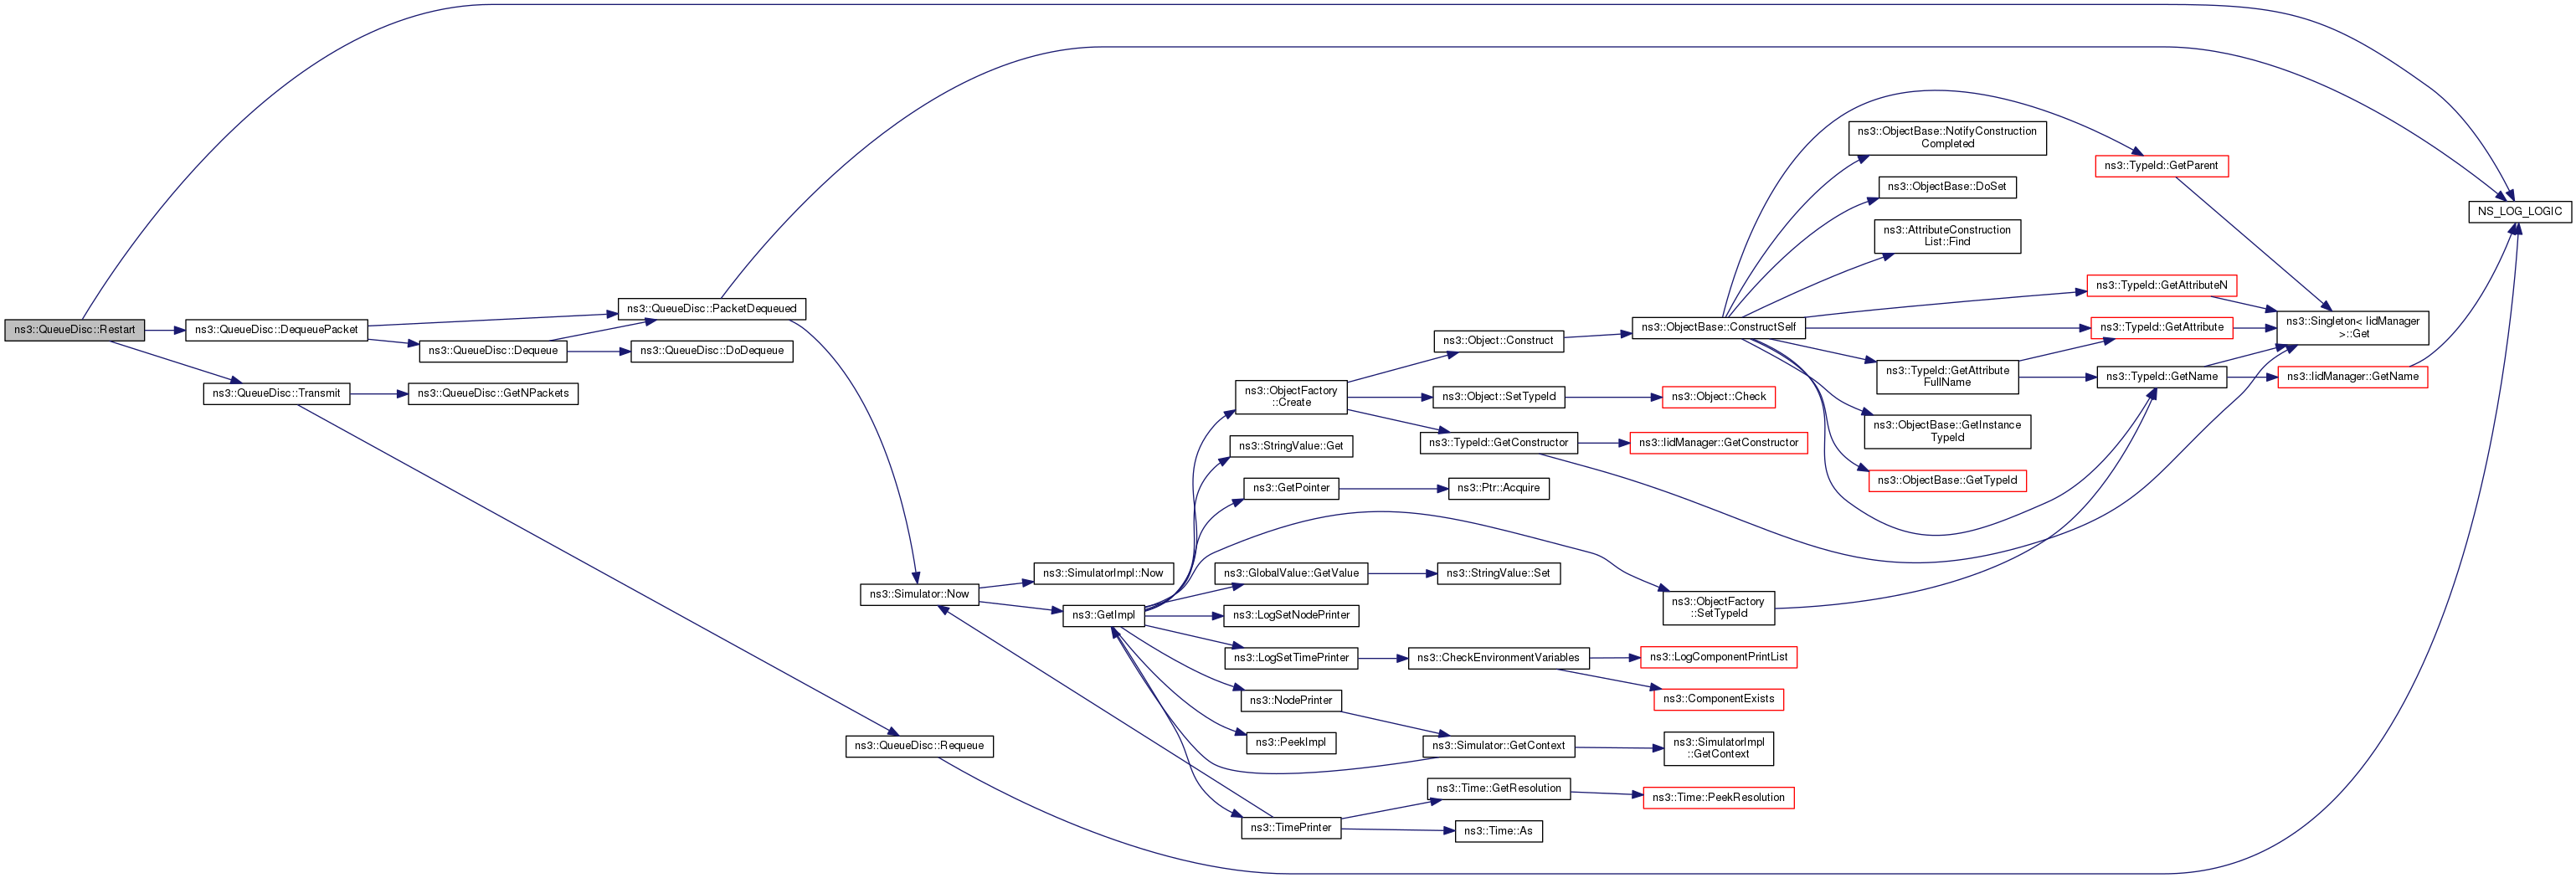Screen dimensions: 2576x878
Task: Click the ns3::TypeId::GetConstructor node
Action: pos(1498,443)
